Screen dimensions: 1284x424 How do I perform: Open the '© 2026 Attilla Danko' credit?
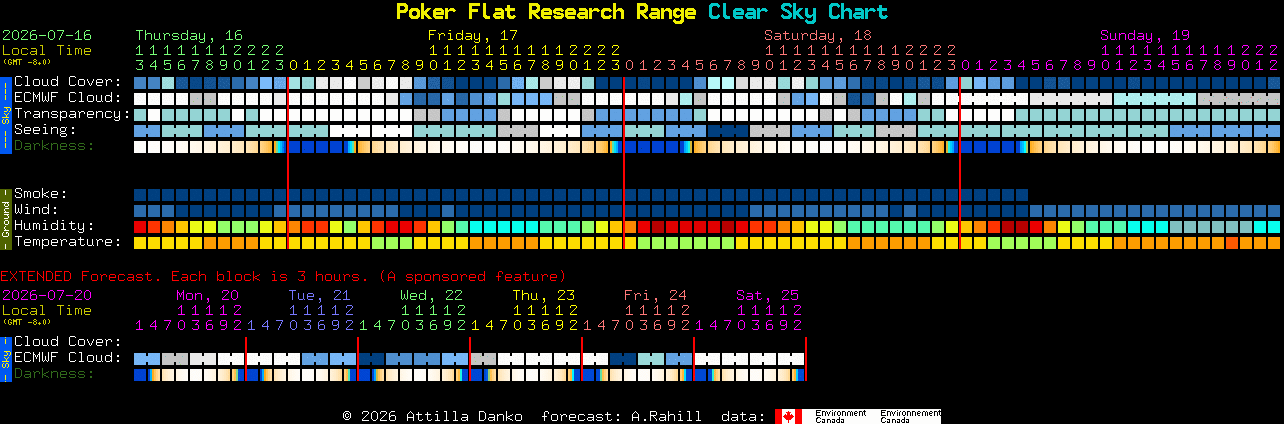(x=434, y=416)
